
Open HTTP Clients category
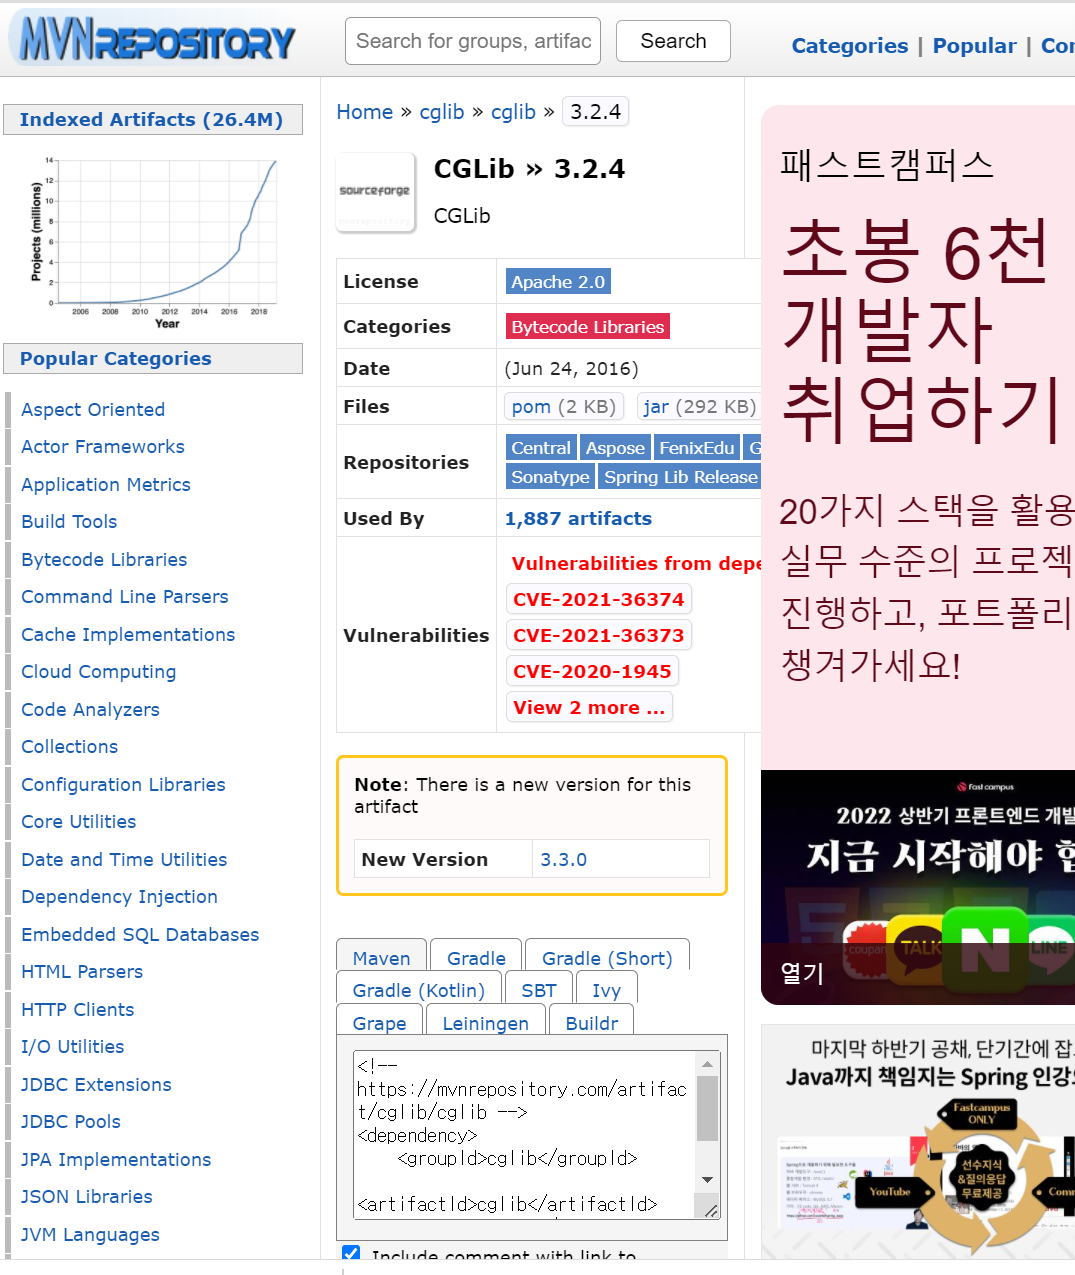[78, 1009]
